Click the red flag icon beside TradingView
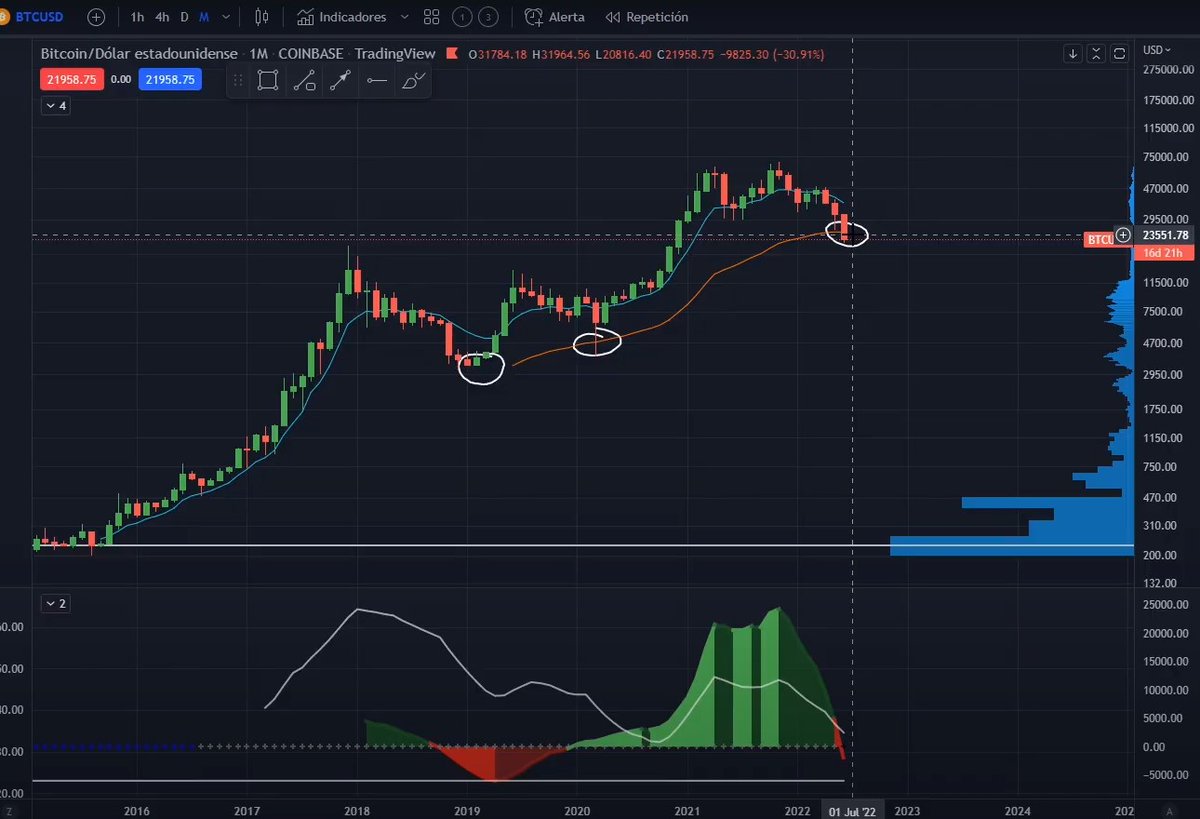The width and height of the screenshot is (1200, 819). point(453,53)
